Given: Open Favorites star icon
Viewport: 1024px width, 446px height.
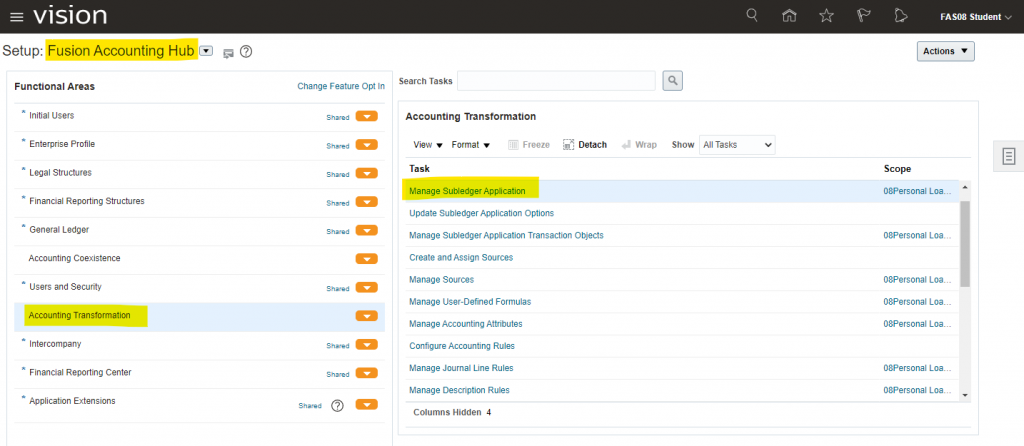Looking at the screenshot, I should [826, 16].
